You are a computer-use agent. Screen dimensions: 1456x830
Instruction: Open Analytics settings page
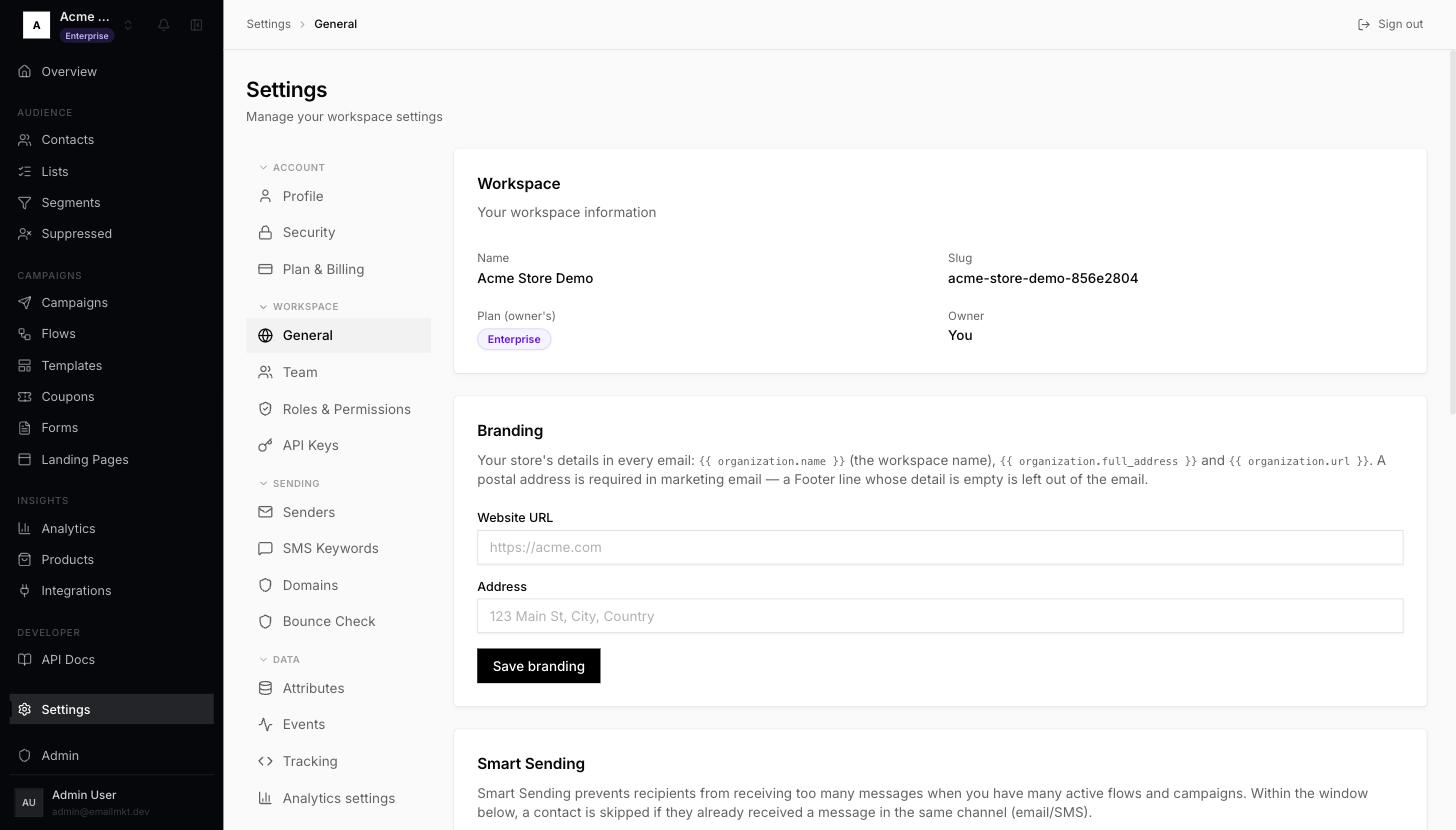pyautogui.click(x=338, y=799)
